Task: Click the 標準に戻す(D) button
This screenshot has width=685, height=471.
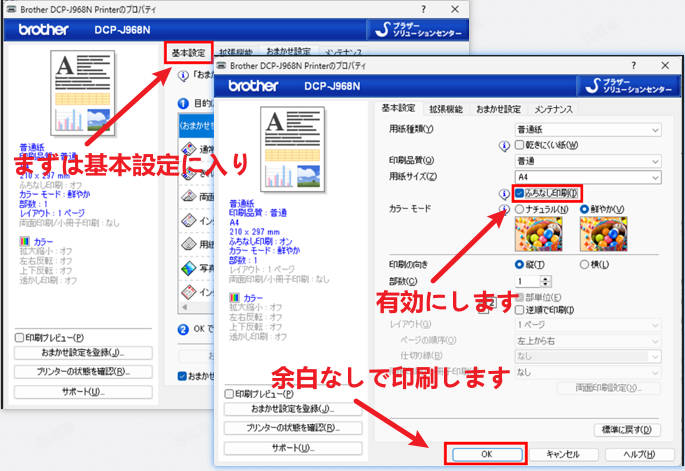Action: click(x=627, y=429)
